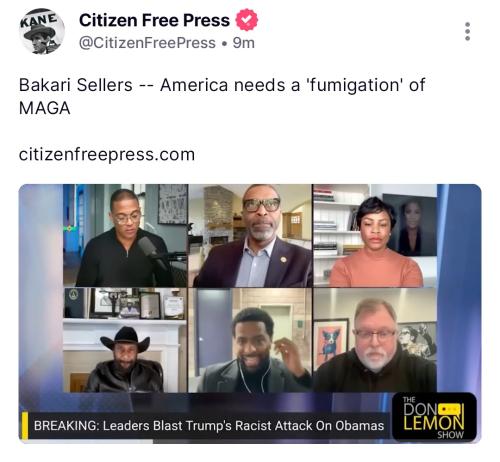This screenshot has width=500, height=462.
Task: Select the white-bearded man with glasses panel
Action: 375,340
